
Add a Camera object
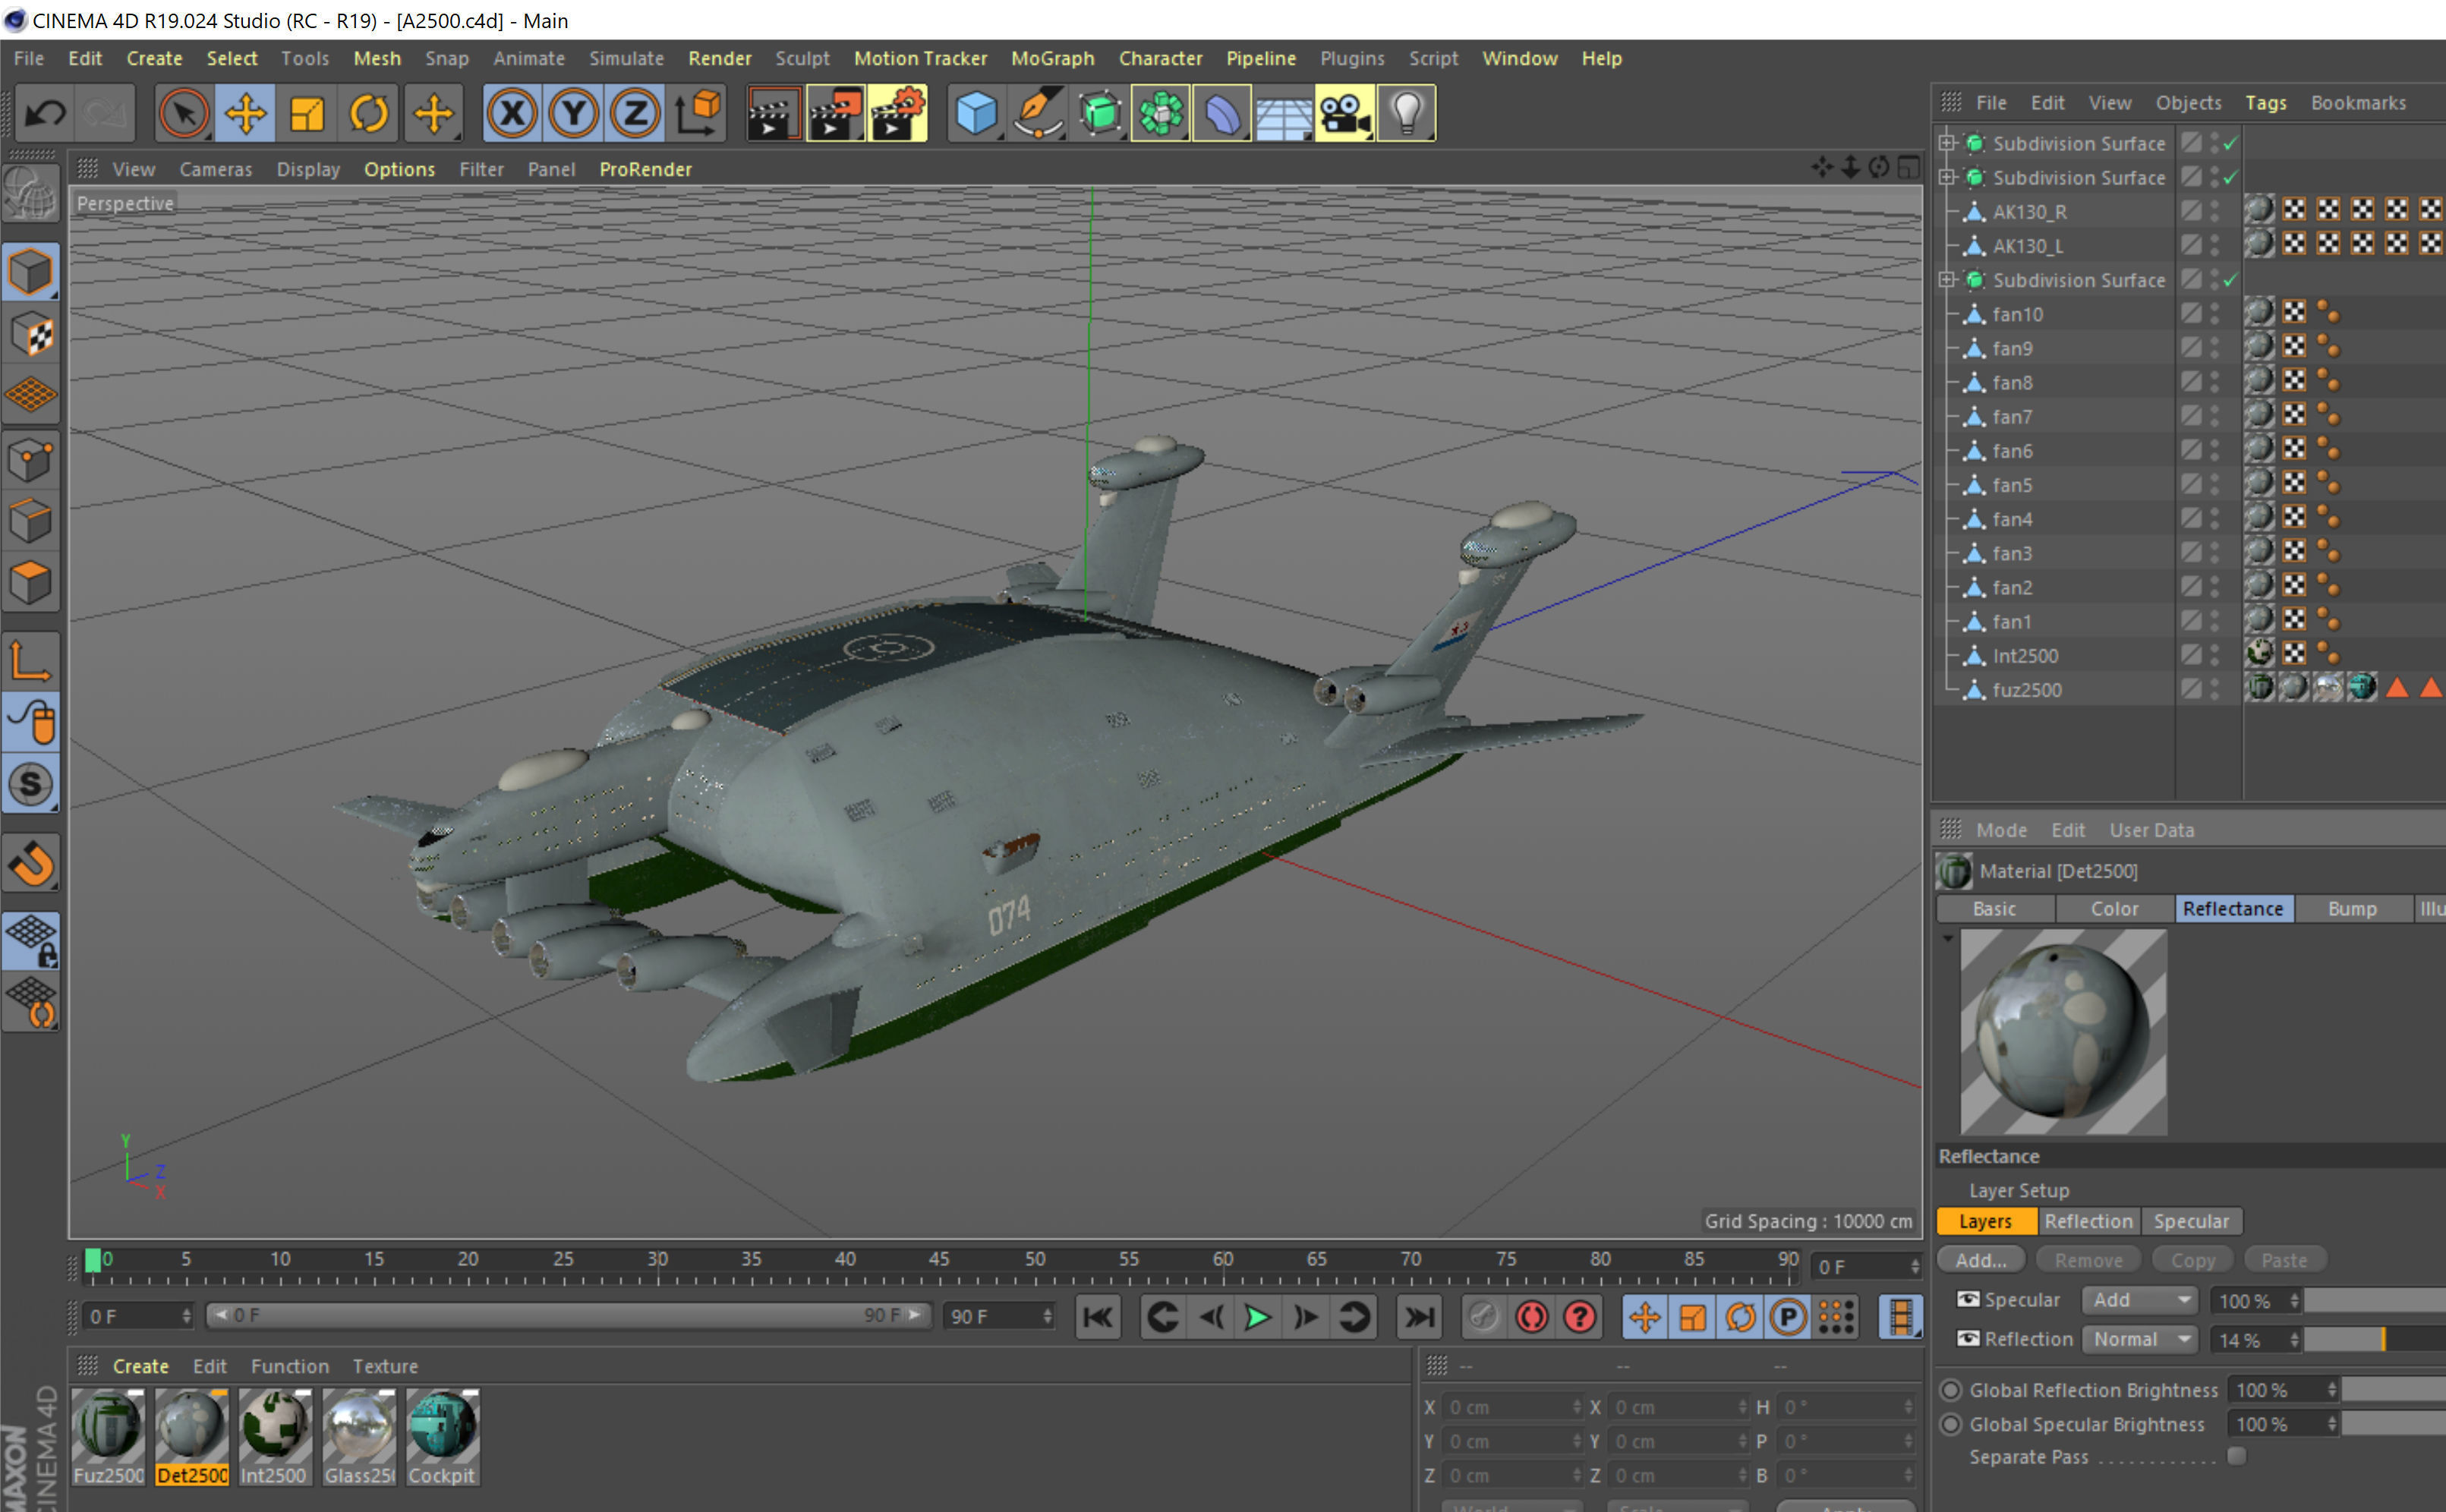pos(1345,114)
